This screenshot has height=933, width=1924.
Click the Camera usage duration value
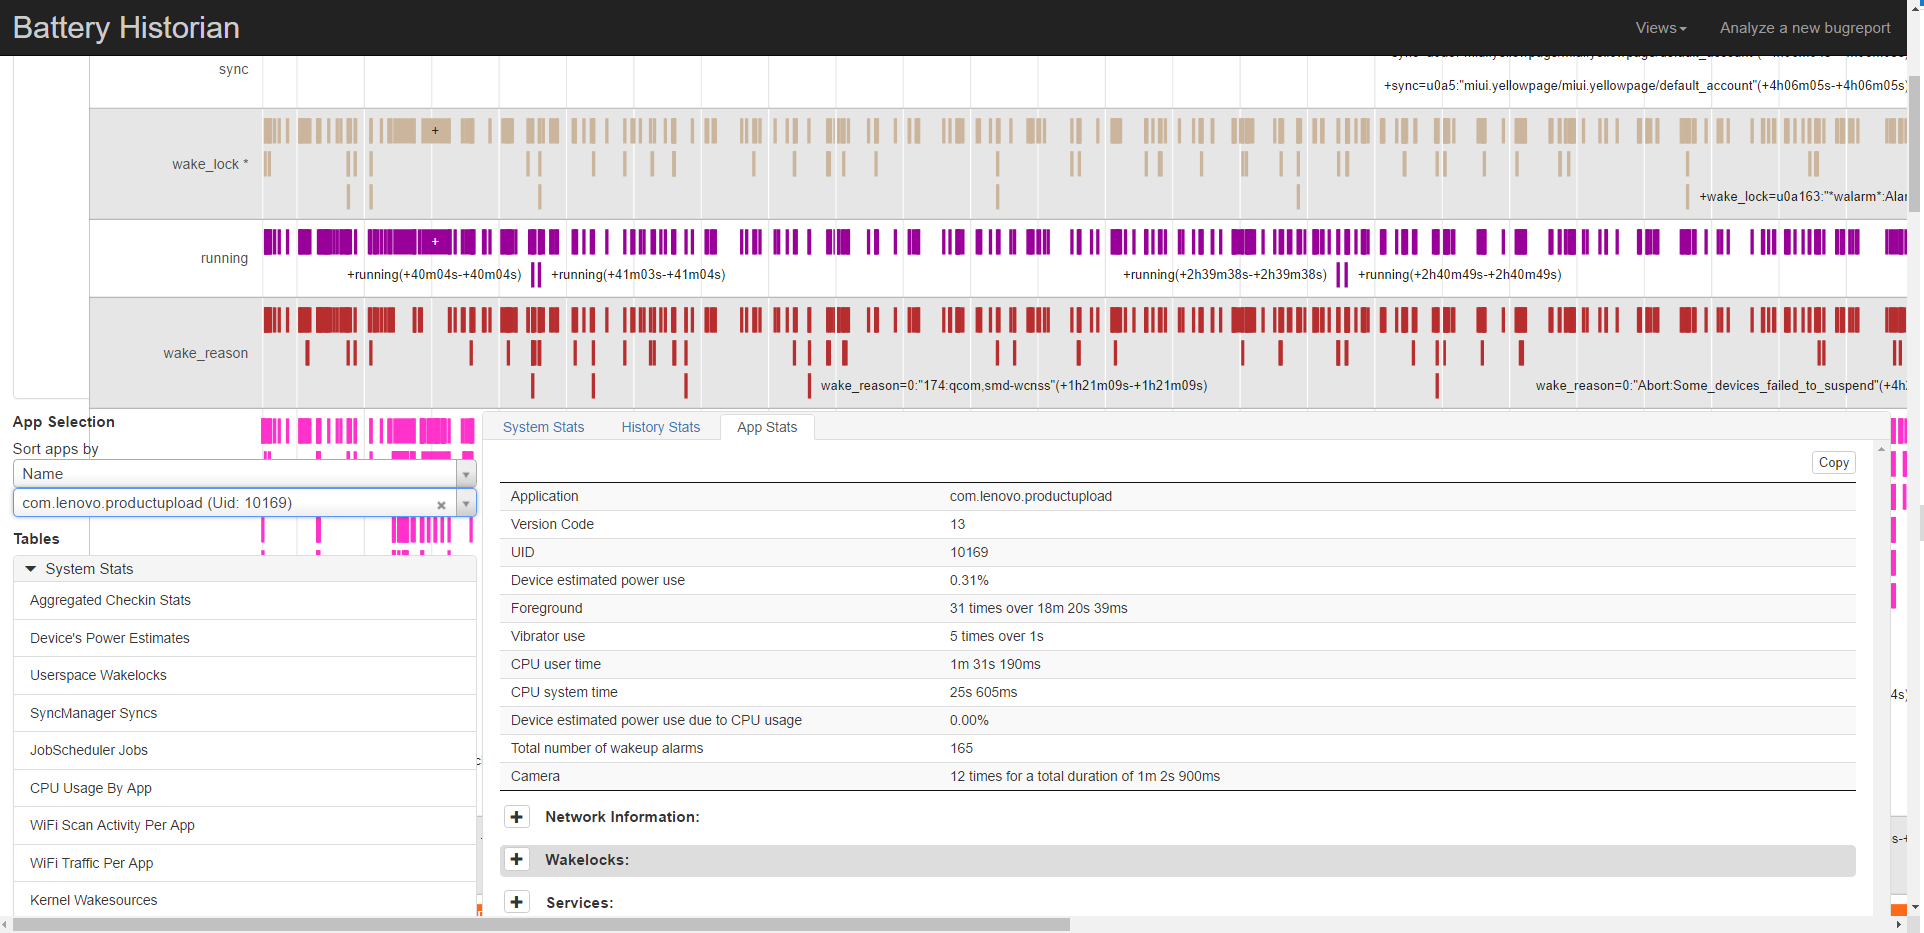tap(1084, 776)
